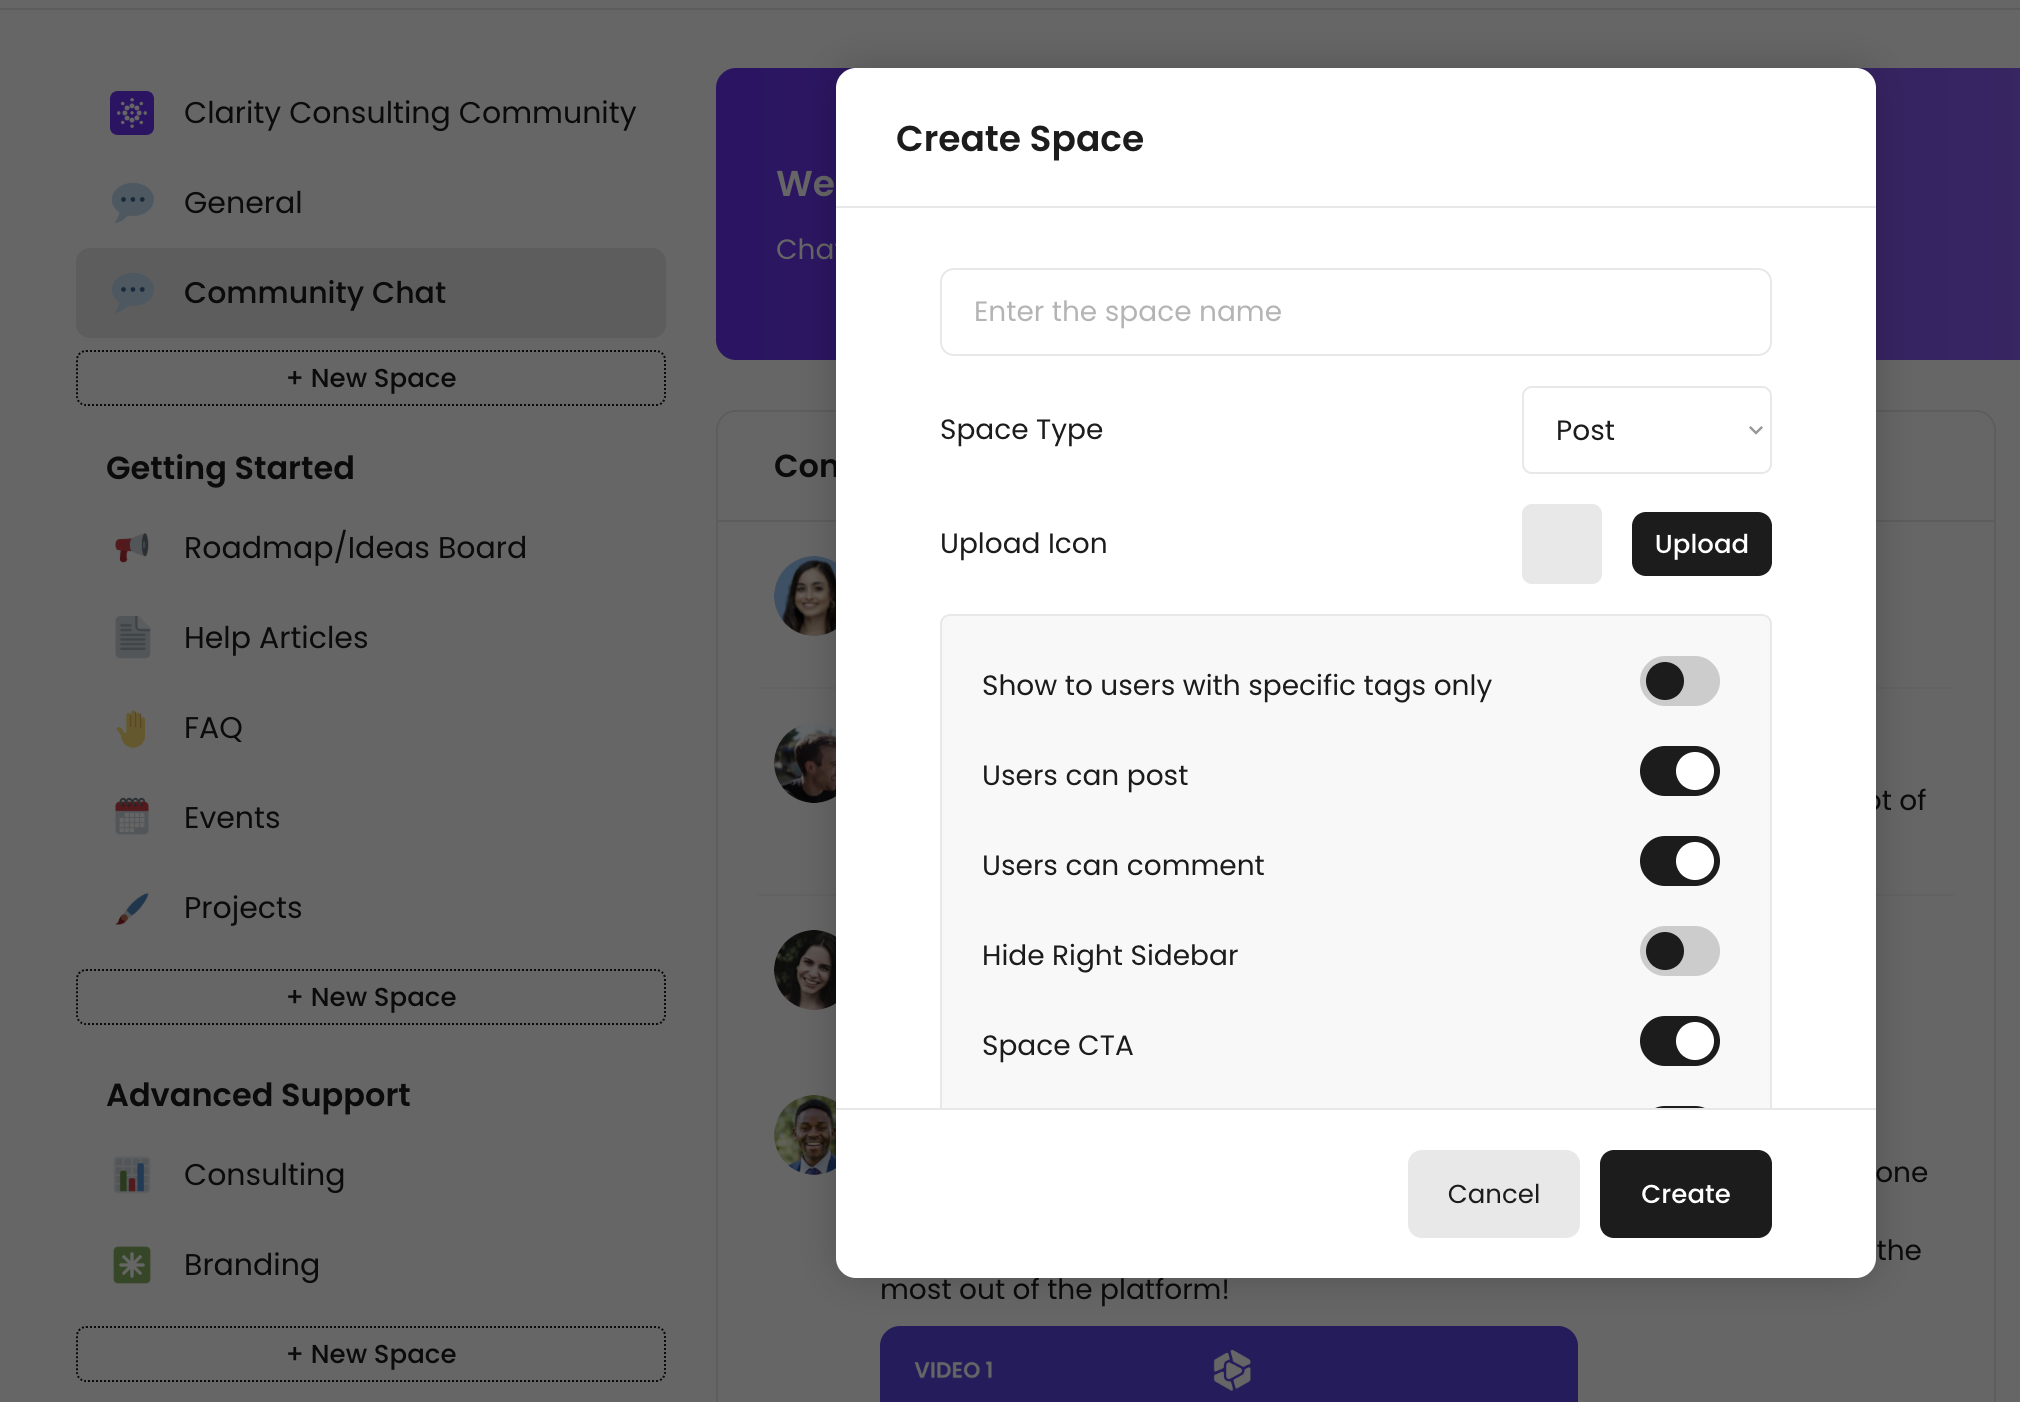The width and height of the screenshot is (2020, 1402).
Task: Click the Events calendar icon
Action: (x=132, y=817)
